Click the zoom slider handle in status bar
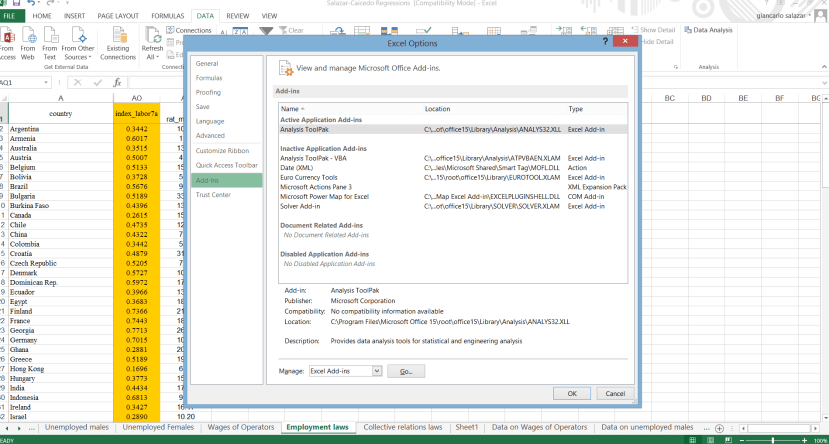The image size is (829, 444). point(773,440)
